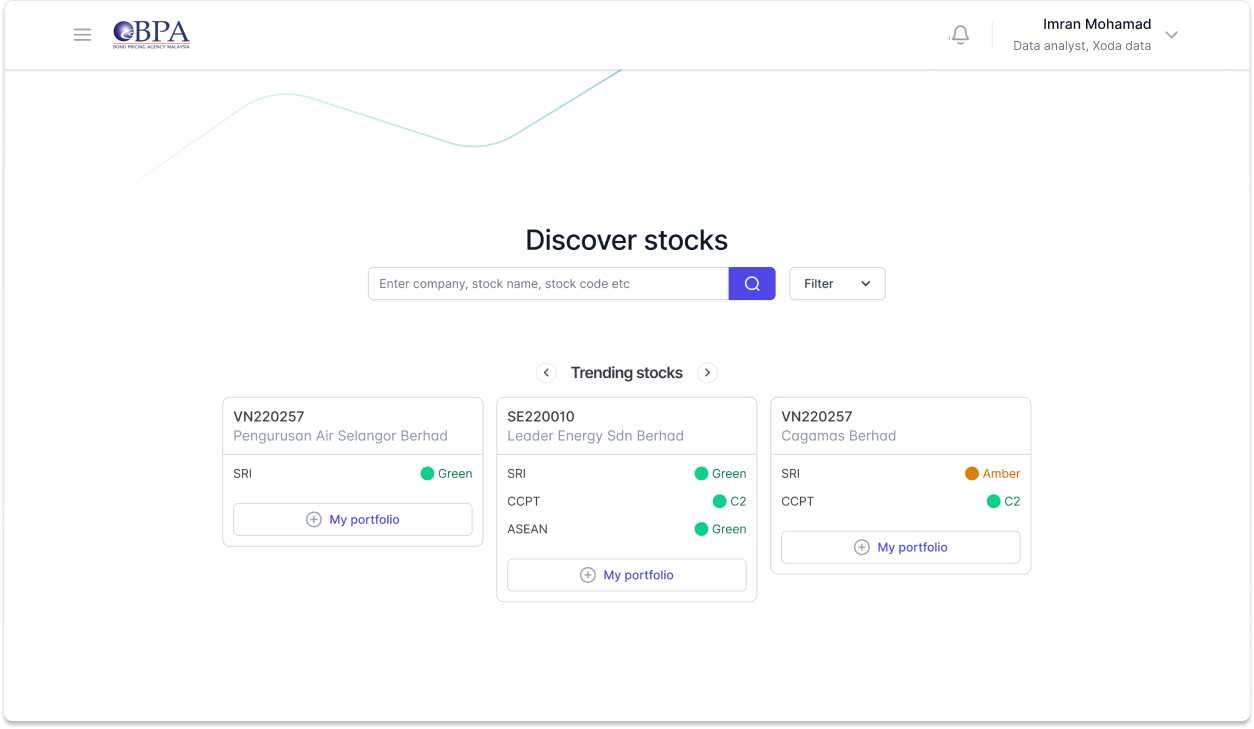This screenshot has height=729, width=1254.
Task: Expand the user profile chevron
Action: (x=1172, y=35)
